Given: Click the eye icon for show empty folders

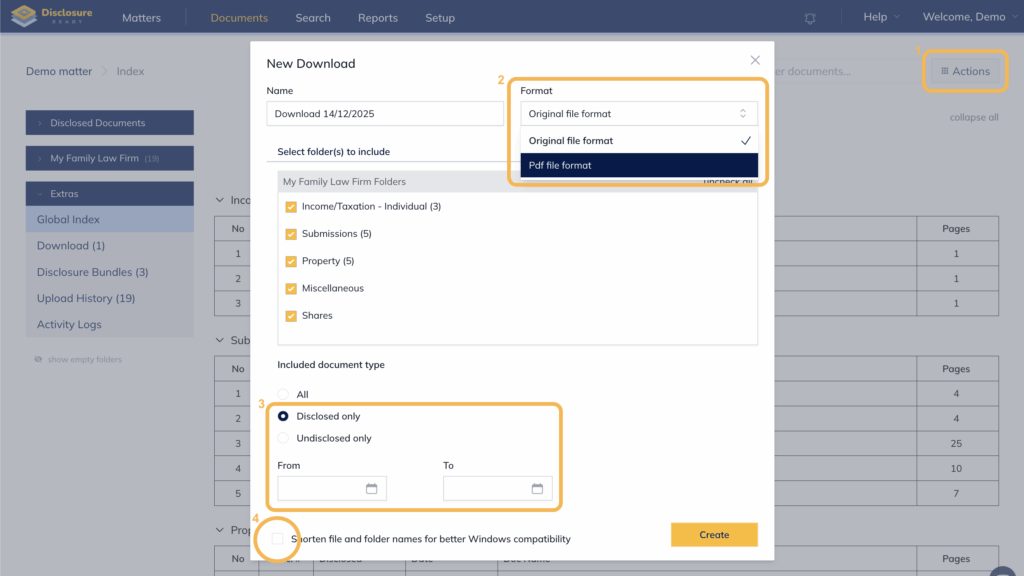Looking at the screenshot, I should coord(38,360).
